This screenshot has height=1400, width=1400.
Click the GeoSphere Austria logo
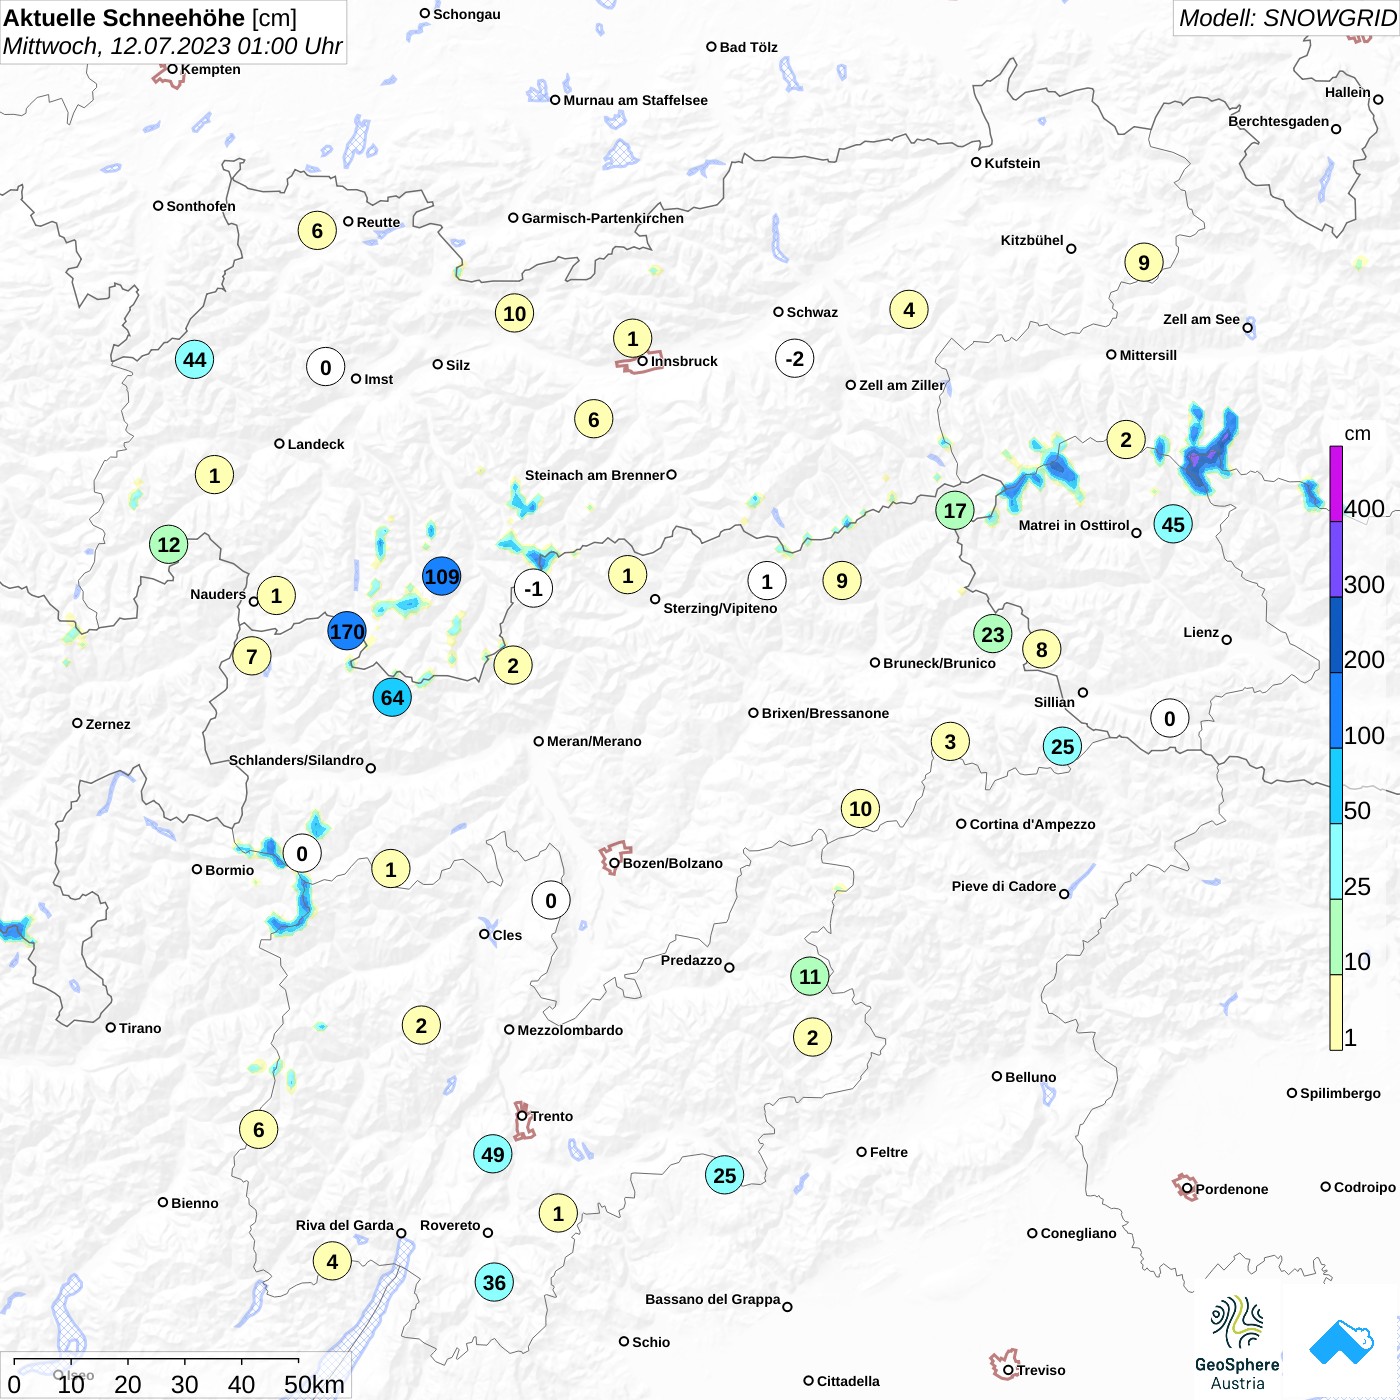click(x=1237, y=1343)
